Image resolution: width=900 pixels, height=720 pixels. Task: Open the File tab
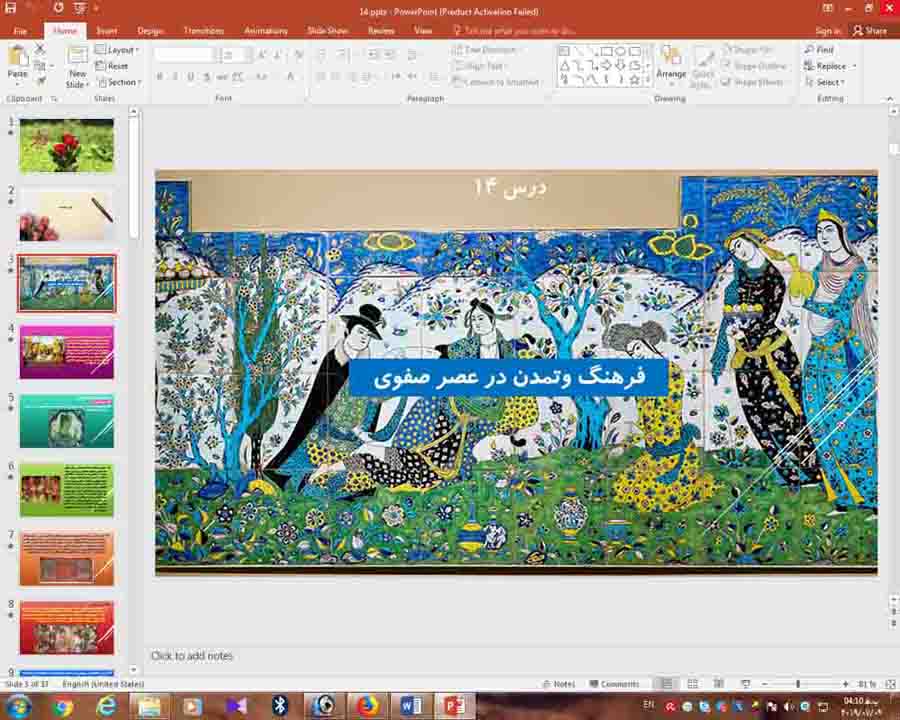[x=20, y=30]
